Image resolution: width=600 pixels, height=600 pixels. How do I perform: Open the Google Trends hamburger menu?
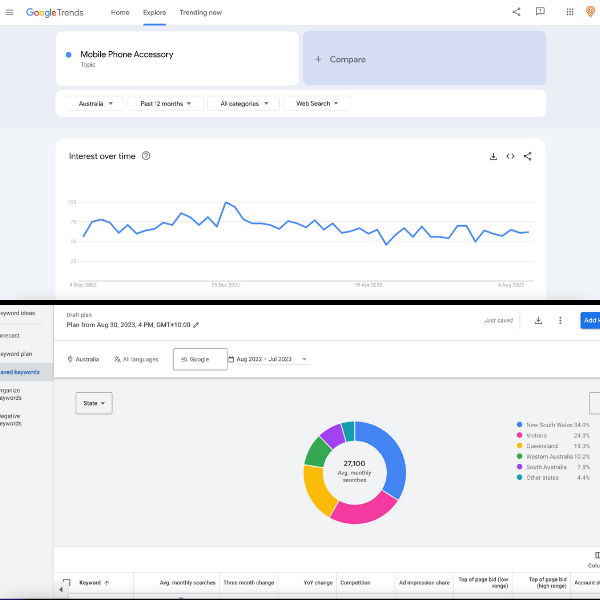pos(9,13)
